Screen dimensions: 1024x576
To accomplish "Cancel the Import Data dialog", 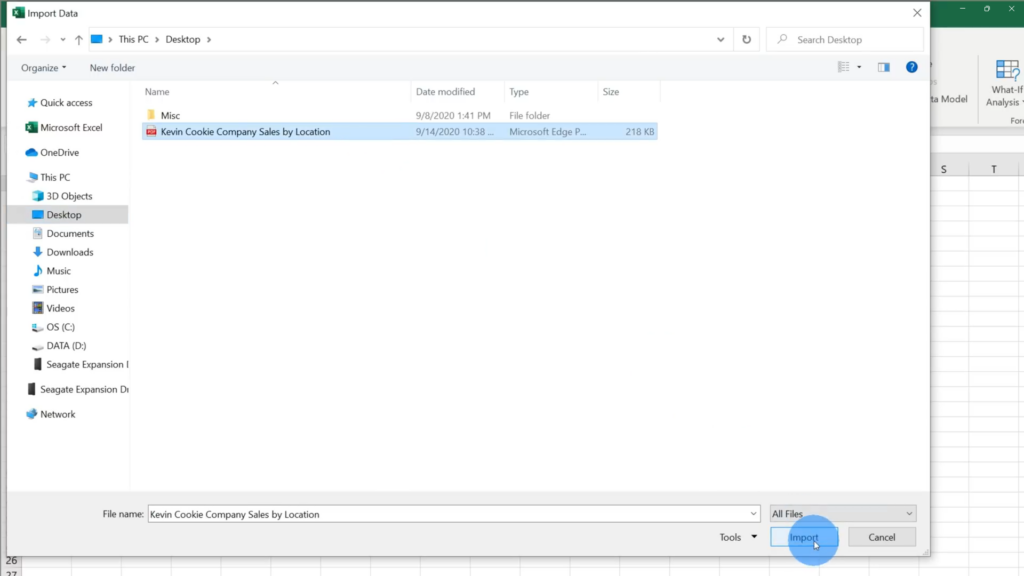I will point(881,537).
